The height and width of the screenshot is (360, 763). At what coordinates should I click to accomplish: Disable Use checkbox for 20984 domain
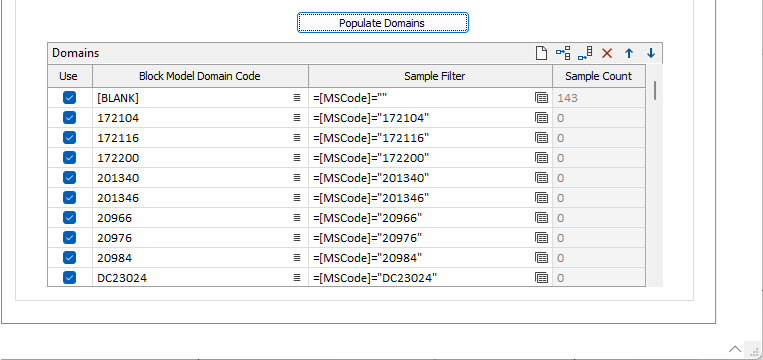click(70, 257)
